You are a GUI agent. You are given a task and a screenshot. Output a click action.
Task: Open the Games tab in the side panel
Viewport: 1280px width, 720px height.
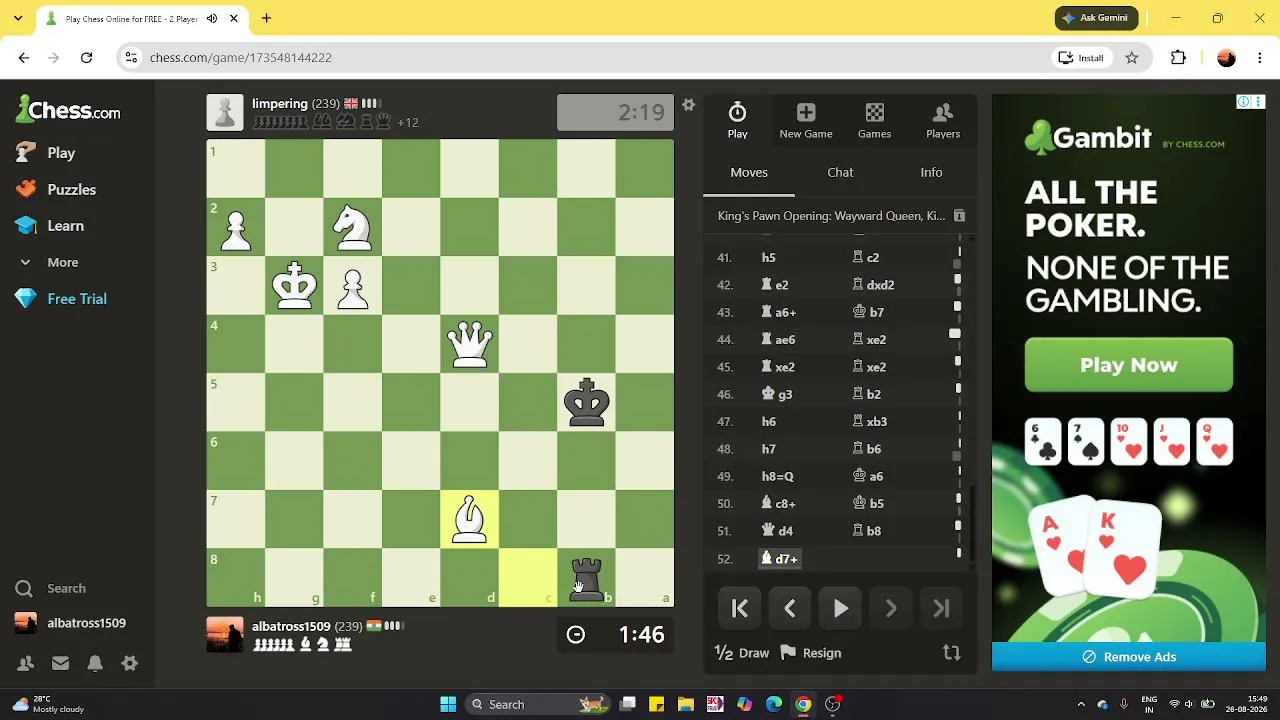[874, 120]
